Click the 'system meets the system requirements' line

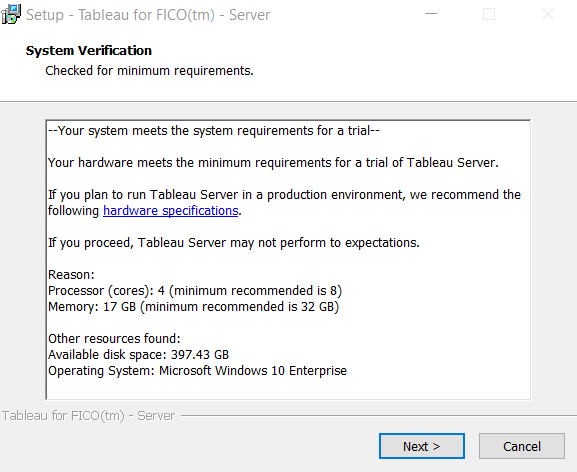[x=214, y=131]
